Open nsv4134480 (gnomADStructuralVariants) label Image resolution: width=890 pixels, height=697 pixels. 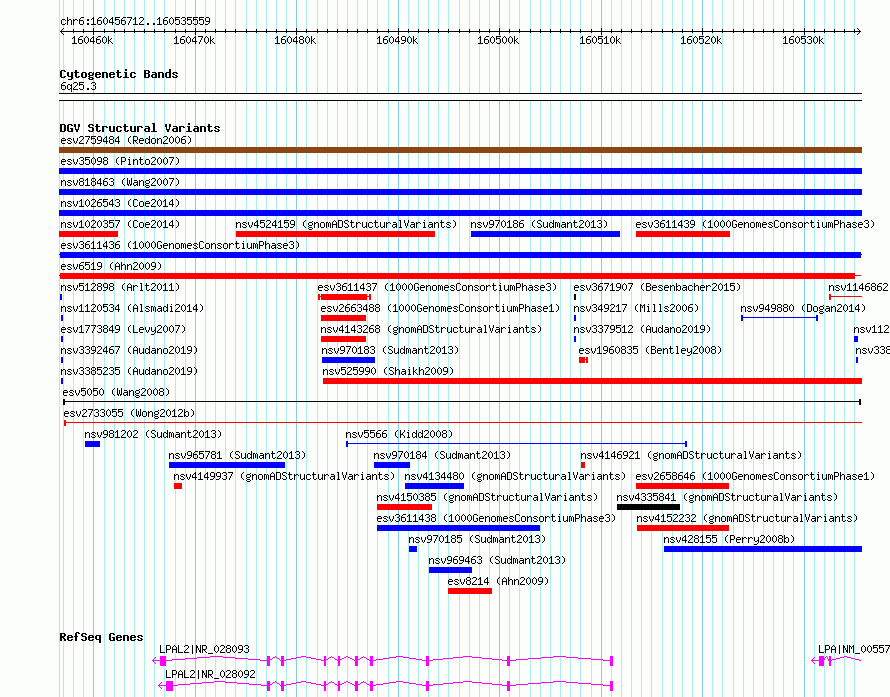coord(515,476)
